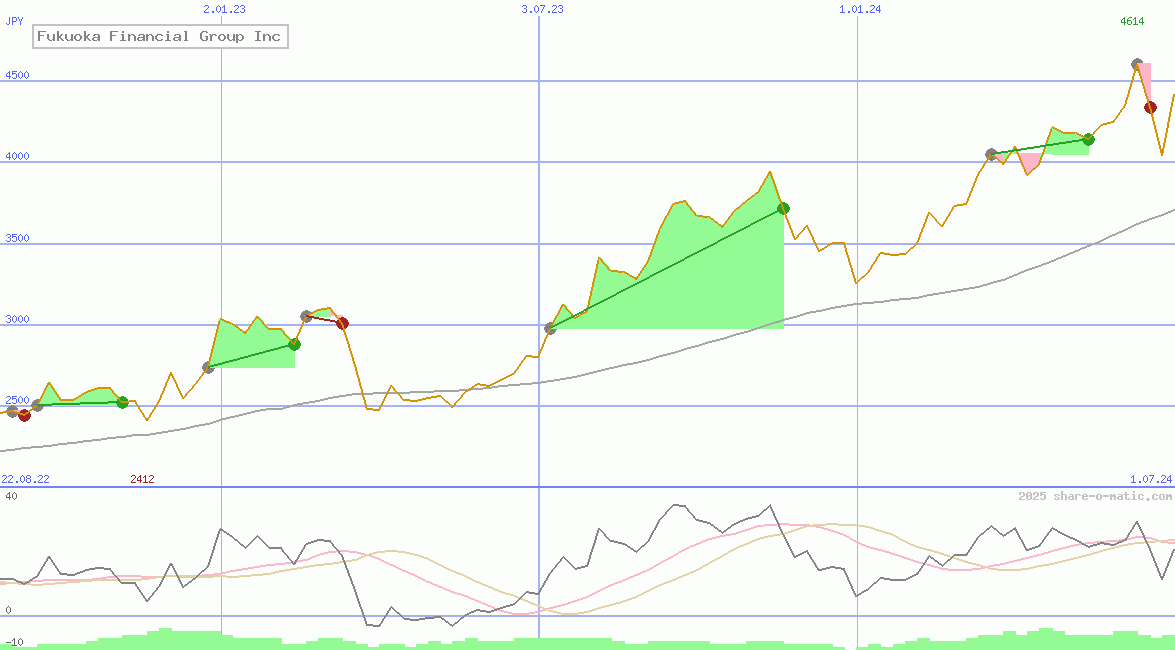Click the Fukuoka Financial Group Inc title box
The image size is (1175, 650).
pos(160,36)
